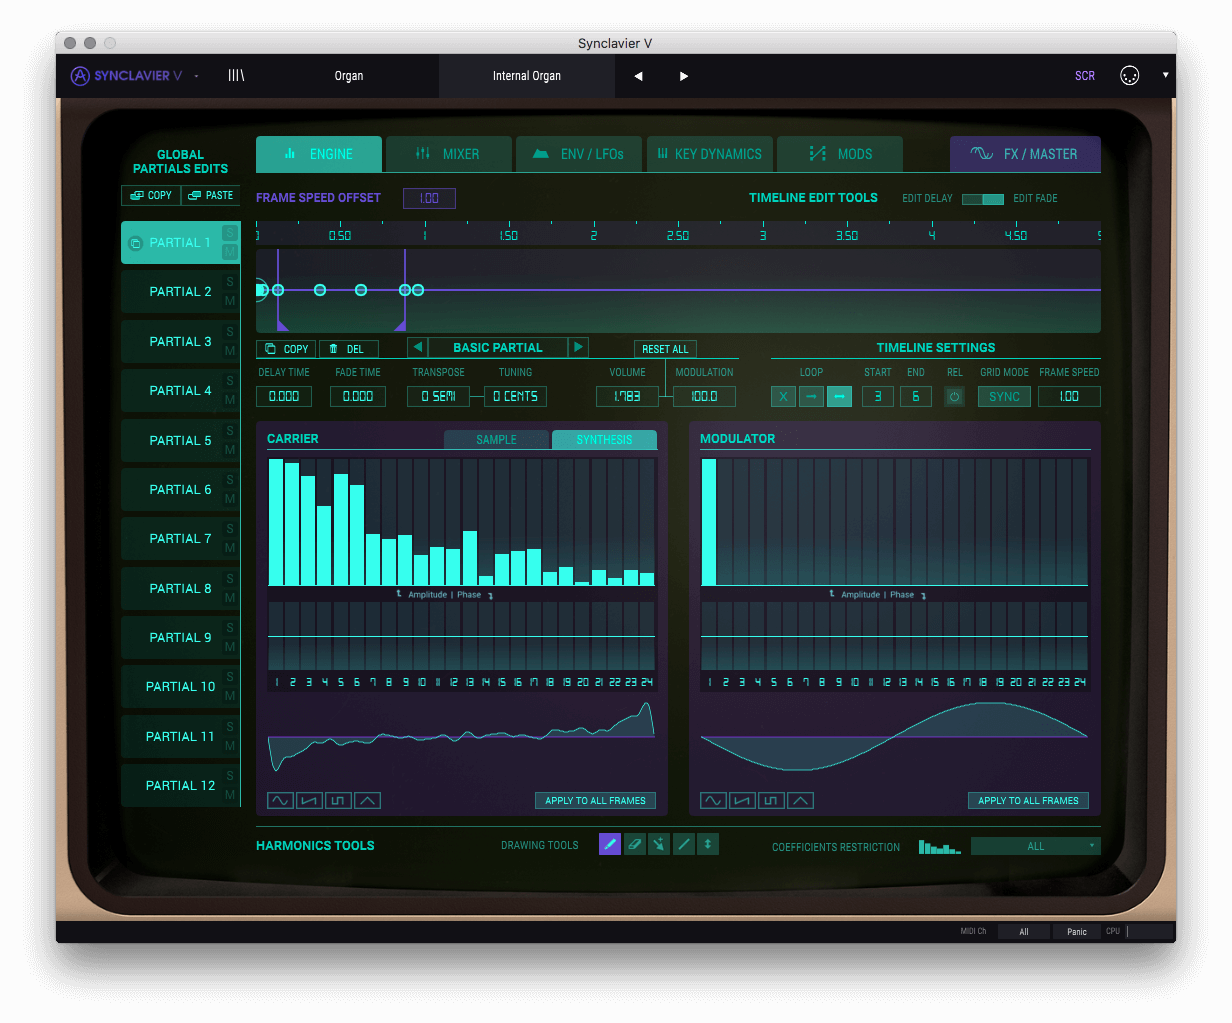Image resolution: width=1232 pixels, height=1023 pixels.
Task: Click the Frame Speed Offset value field
Action: (x=429, y=198)
